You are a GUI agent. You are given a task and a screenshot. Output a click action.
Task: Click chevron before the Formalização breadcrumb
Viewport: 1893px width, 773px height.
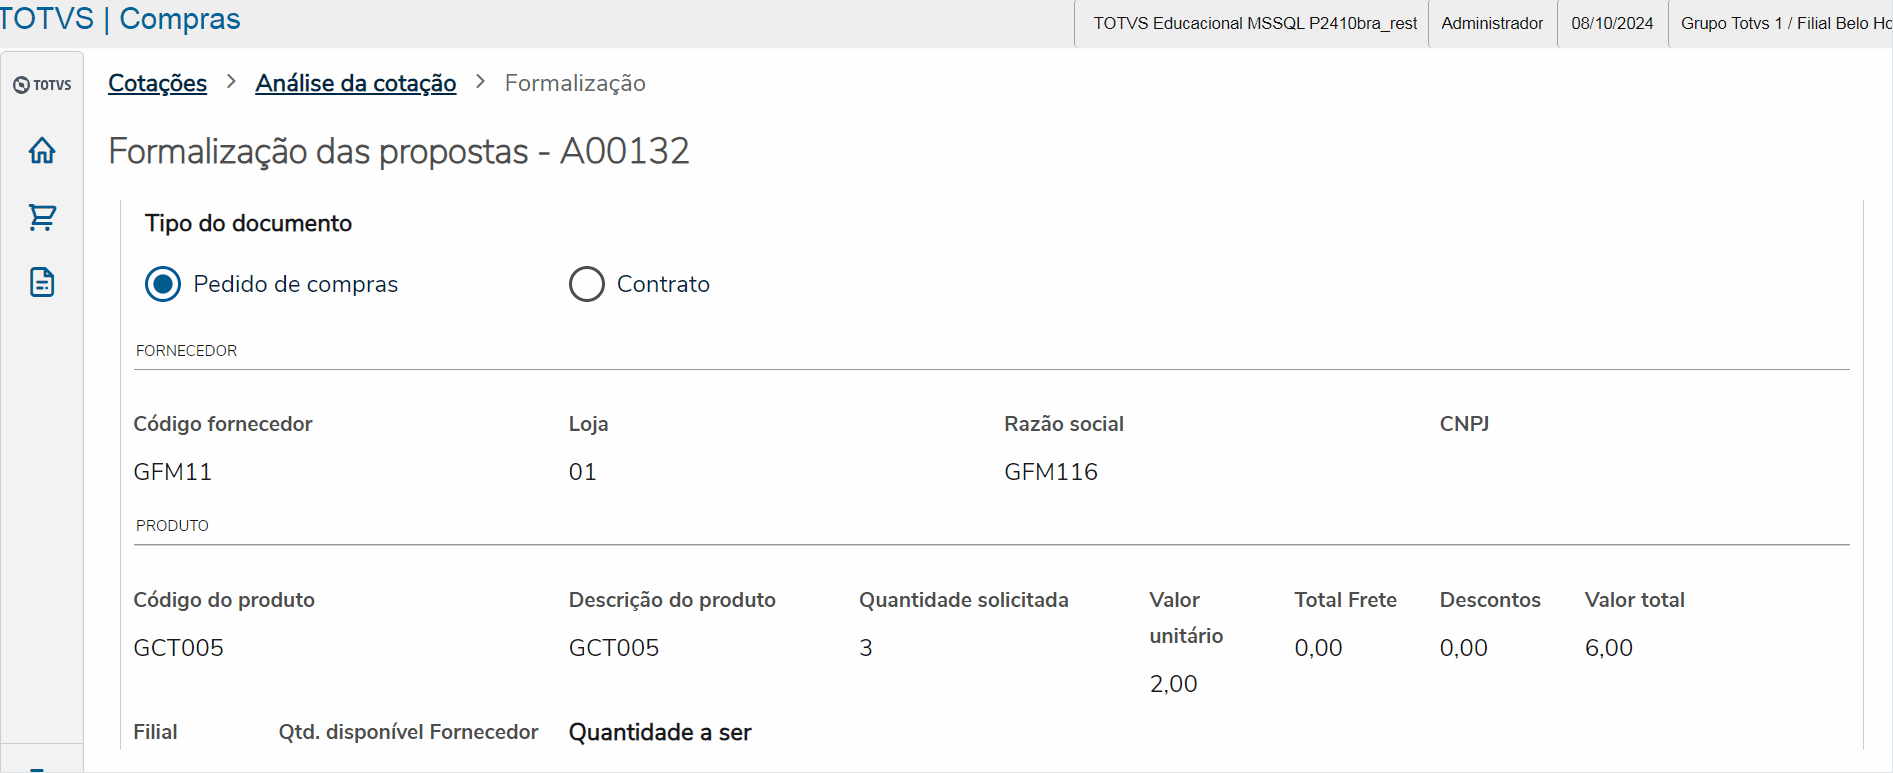(480, 82)
